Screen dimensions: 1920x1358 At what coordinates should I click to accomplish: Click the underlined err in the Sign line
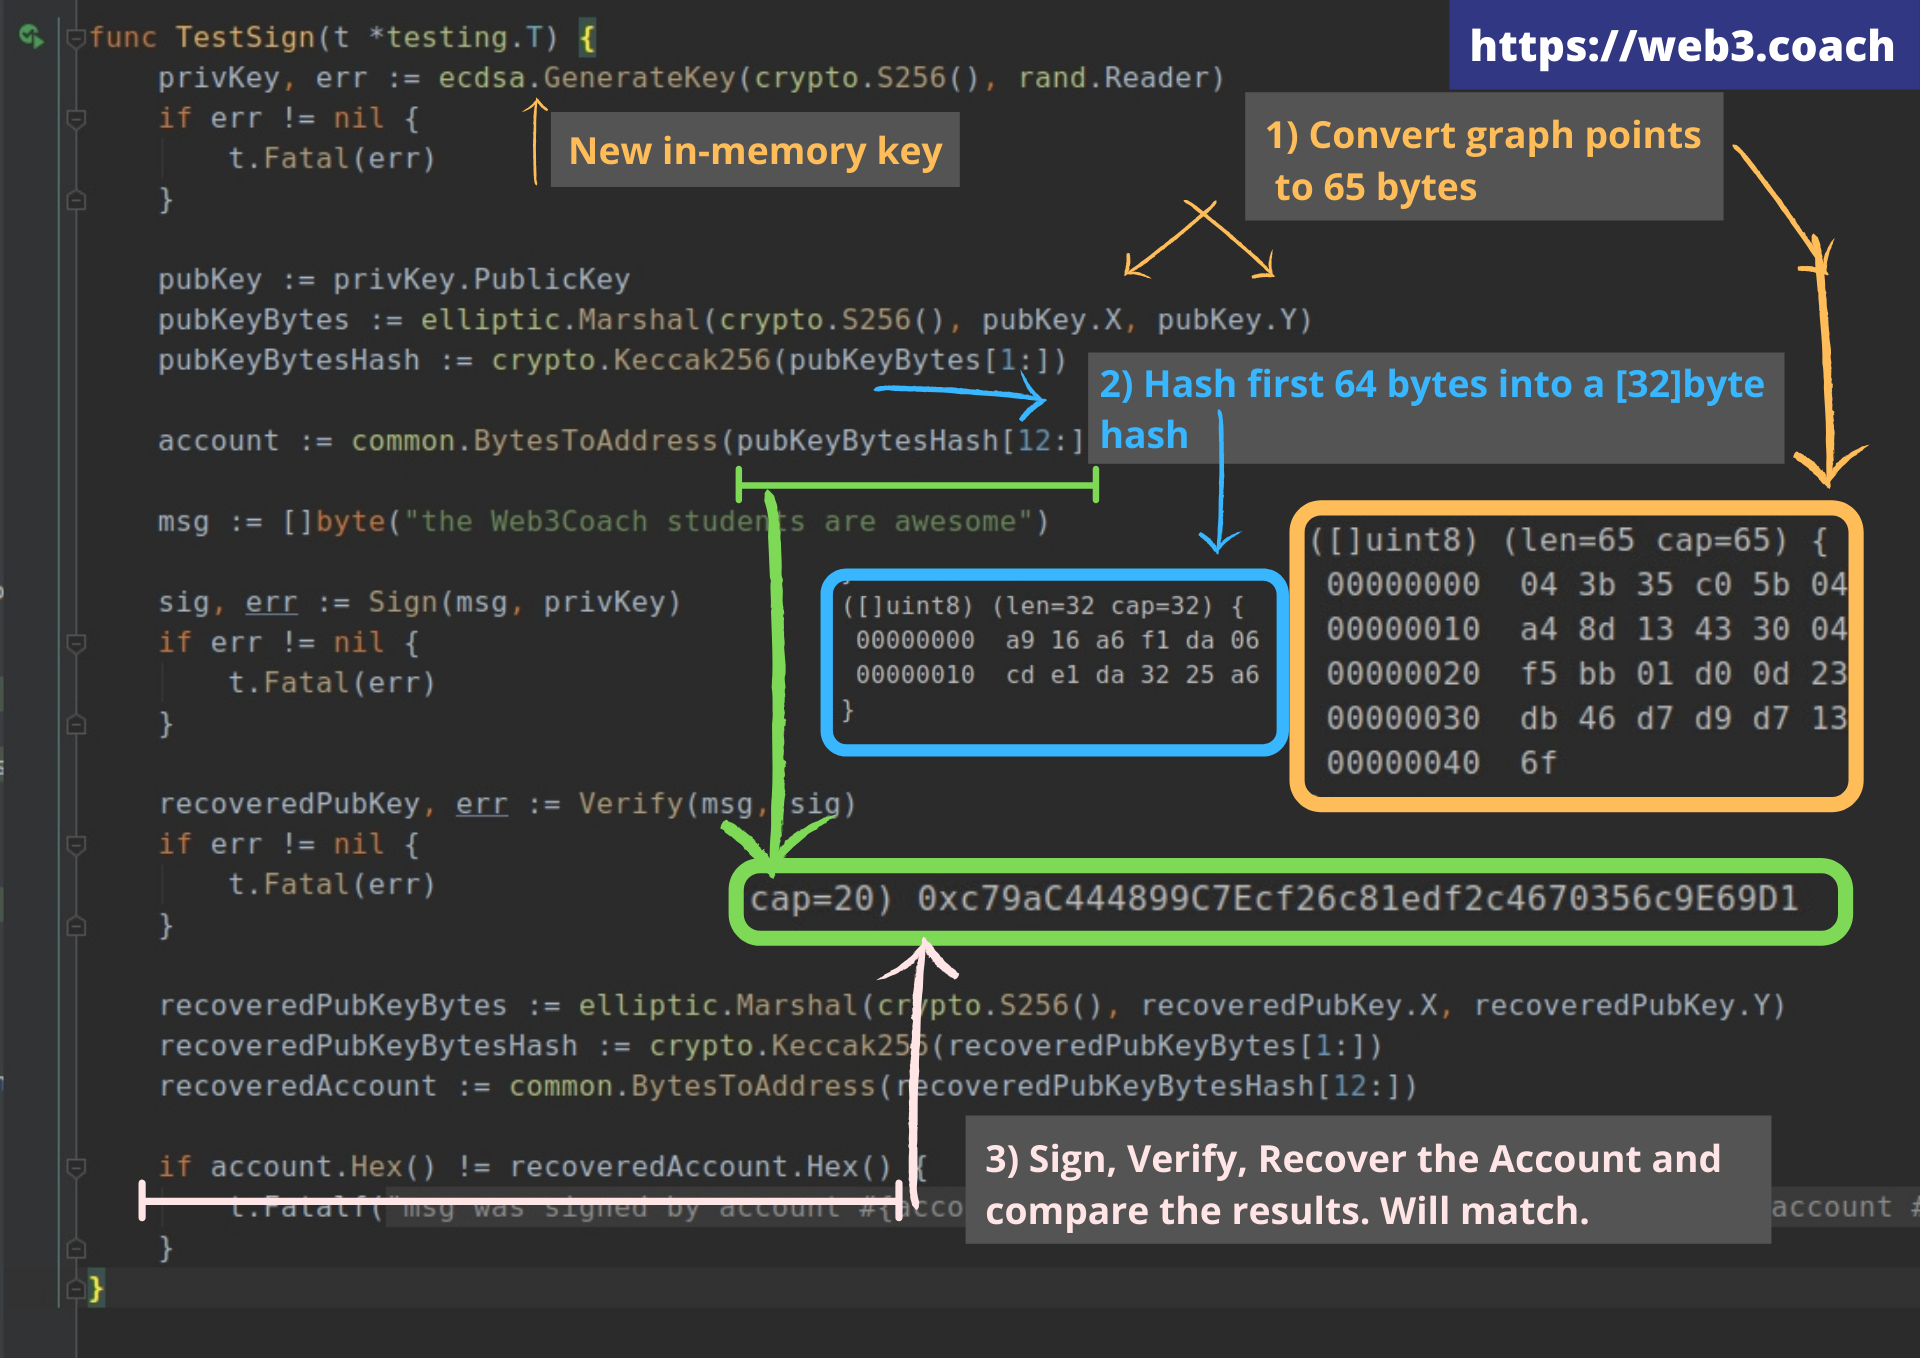(271, 602)
